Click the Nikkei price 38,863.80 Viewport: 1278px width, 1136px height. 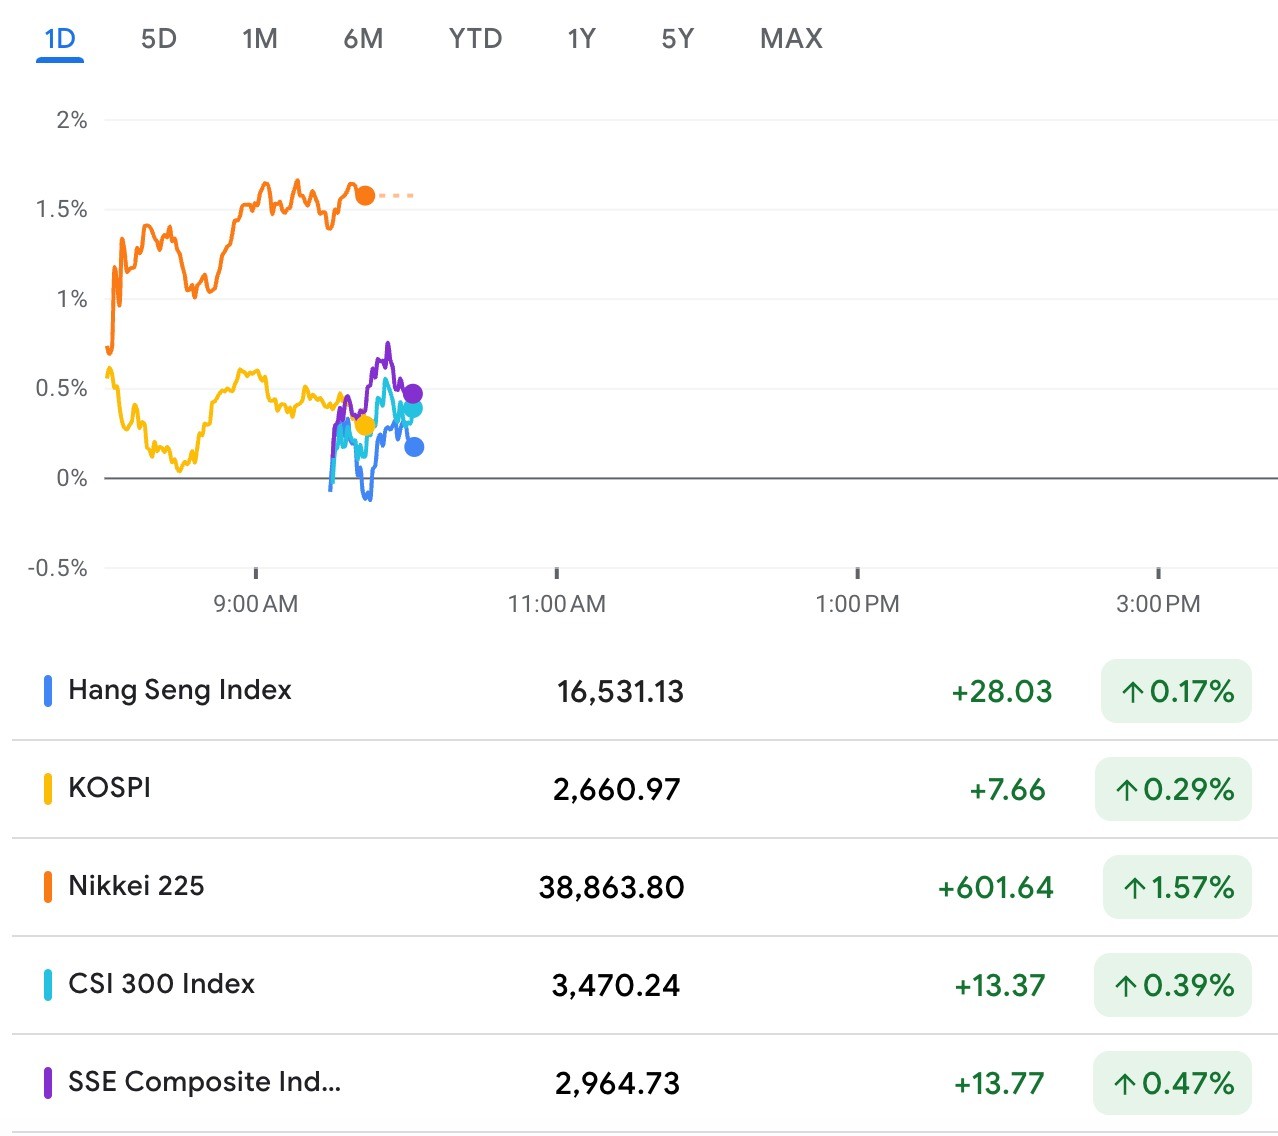612,887
